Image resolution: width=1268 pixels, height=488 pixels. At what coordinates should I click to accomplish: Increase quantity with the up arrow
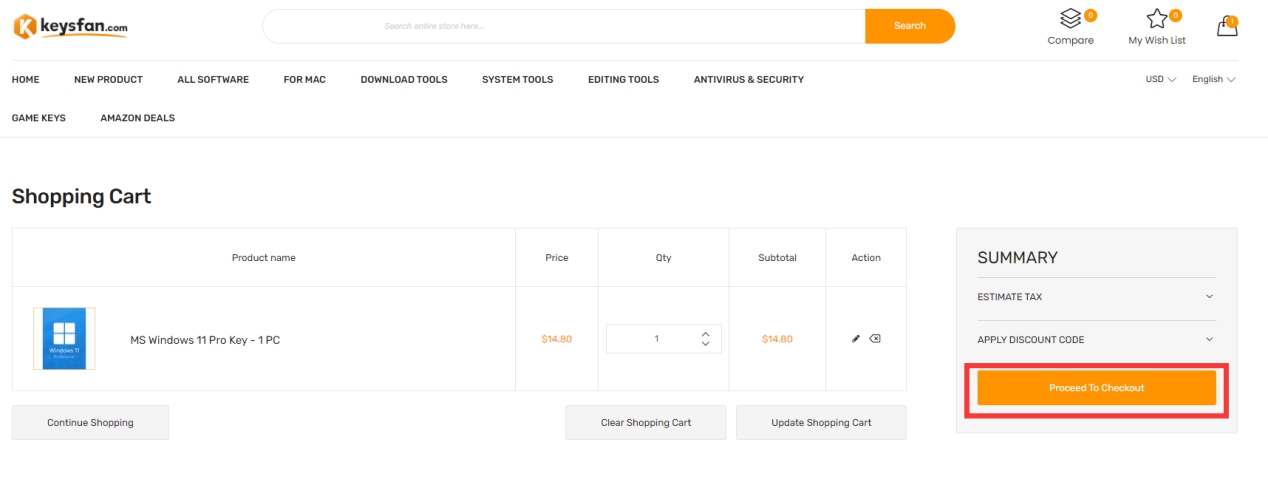pyautogui.click(x=705, y=334)
